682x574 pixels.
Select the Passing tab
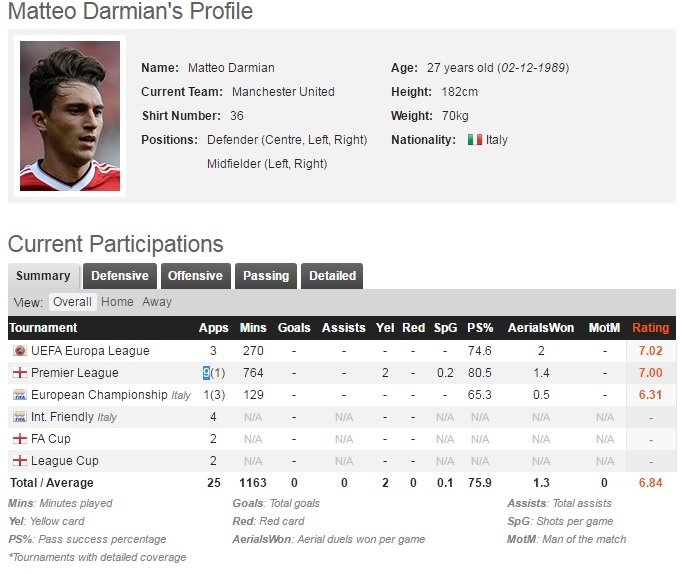point(266,276)
